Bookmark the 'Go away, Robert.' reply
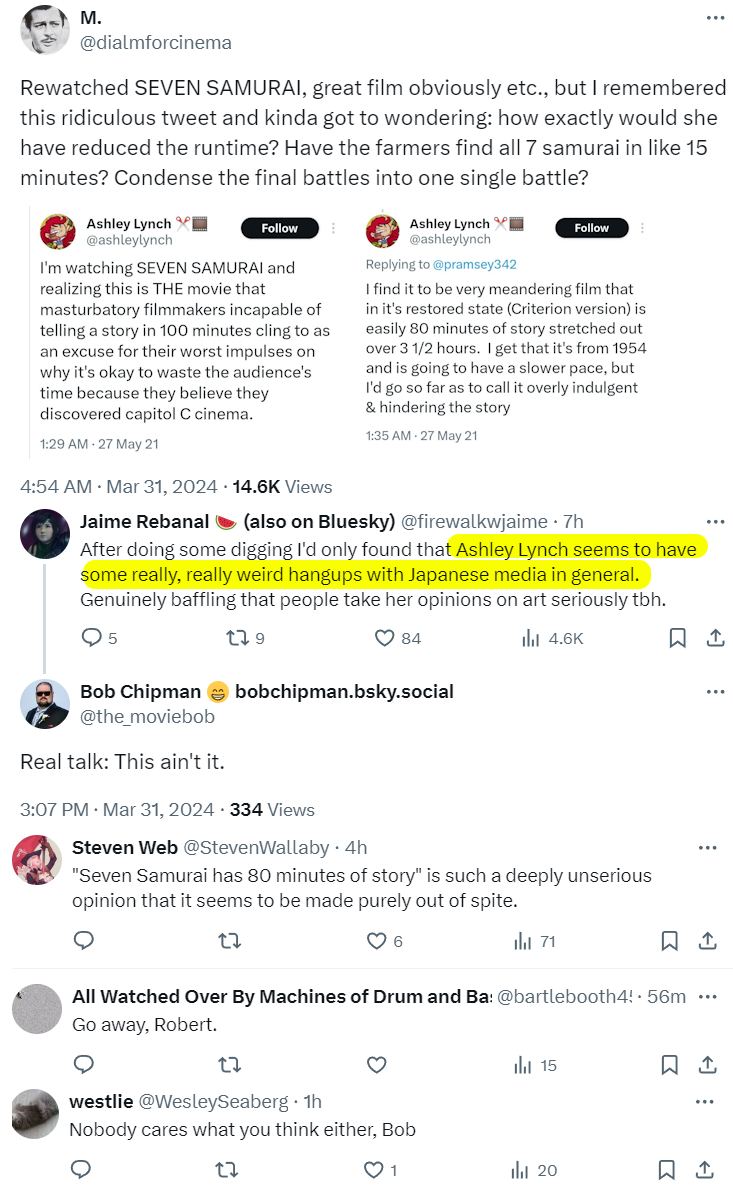This screenshot has width=733, height=1192. 670,1065
